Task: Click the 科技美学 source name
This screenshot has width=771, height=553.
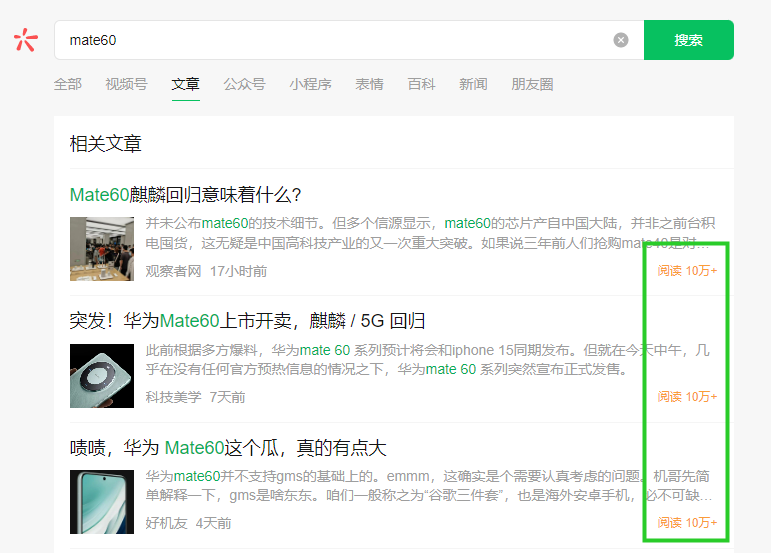Action: pyautogui.click(x=173, y=397)
